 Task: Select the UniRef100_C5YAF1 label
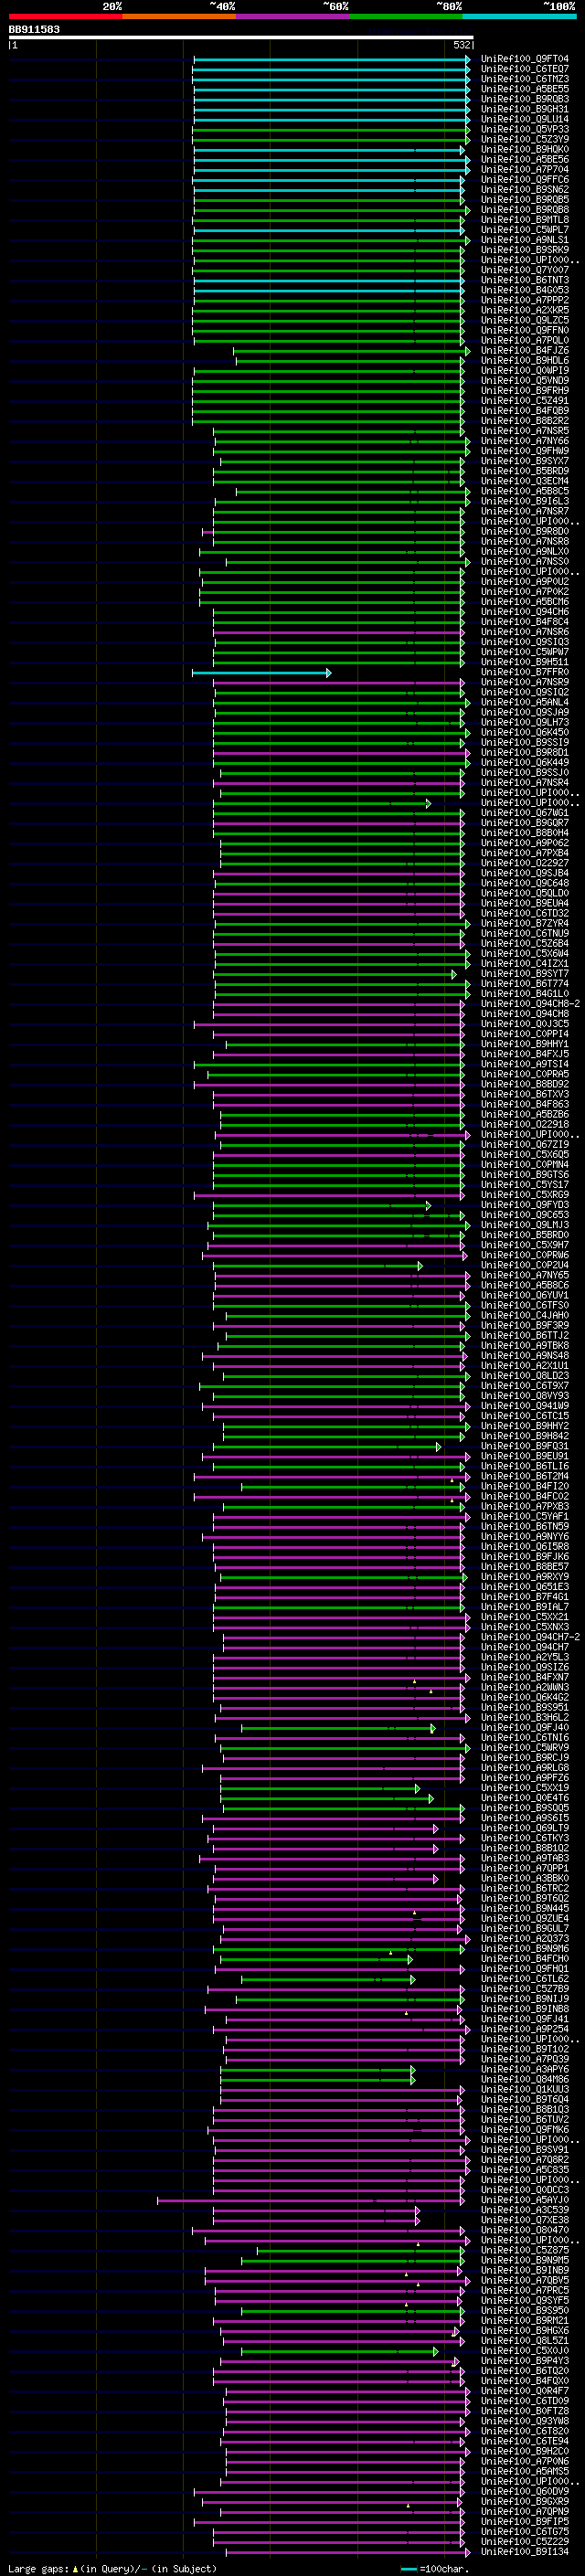(524, 1517)
